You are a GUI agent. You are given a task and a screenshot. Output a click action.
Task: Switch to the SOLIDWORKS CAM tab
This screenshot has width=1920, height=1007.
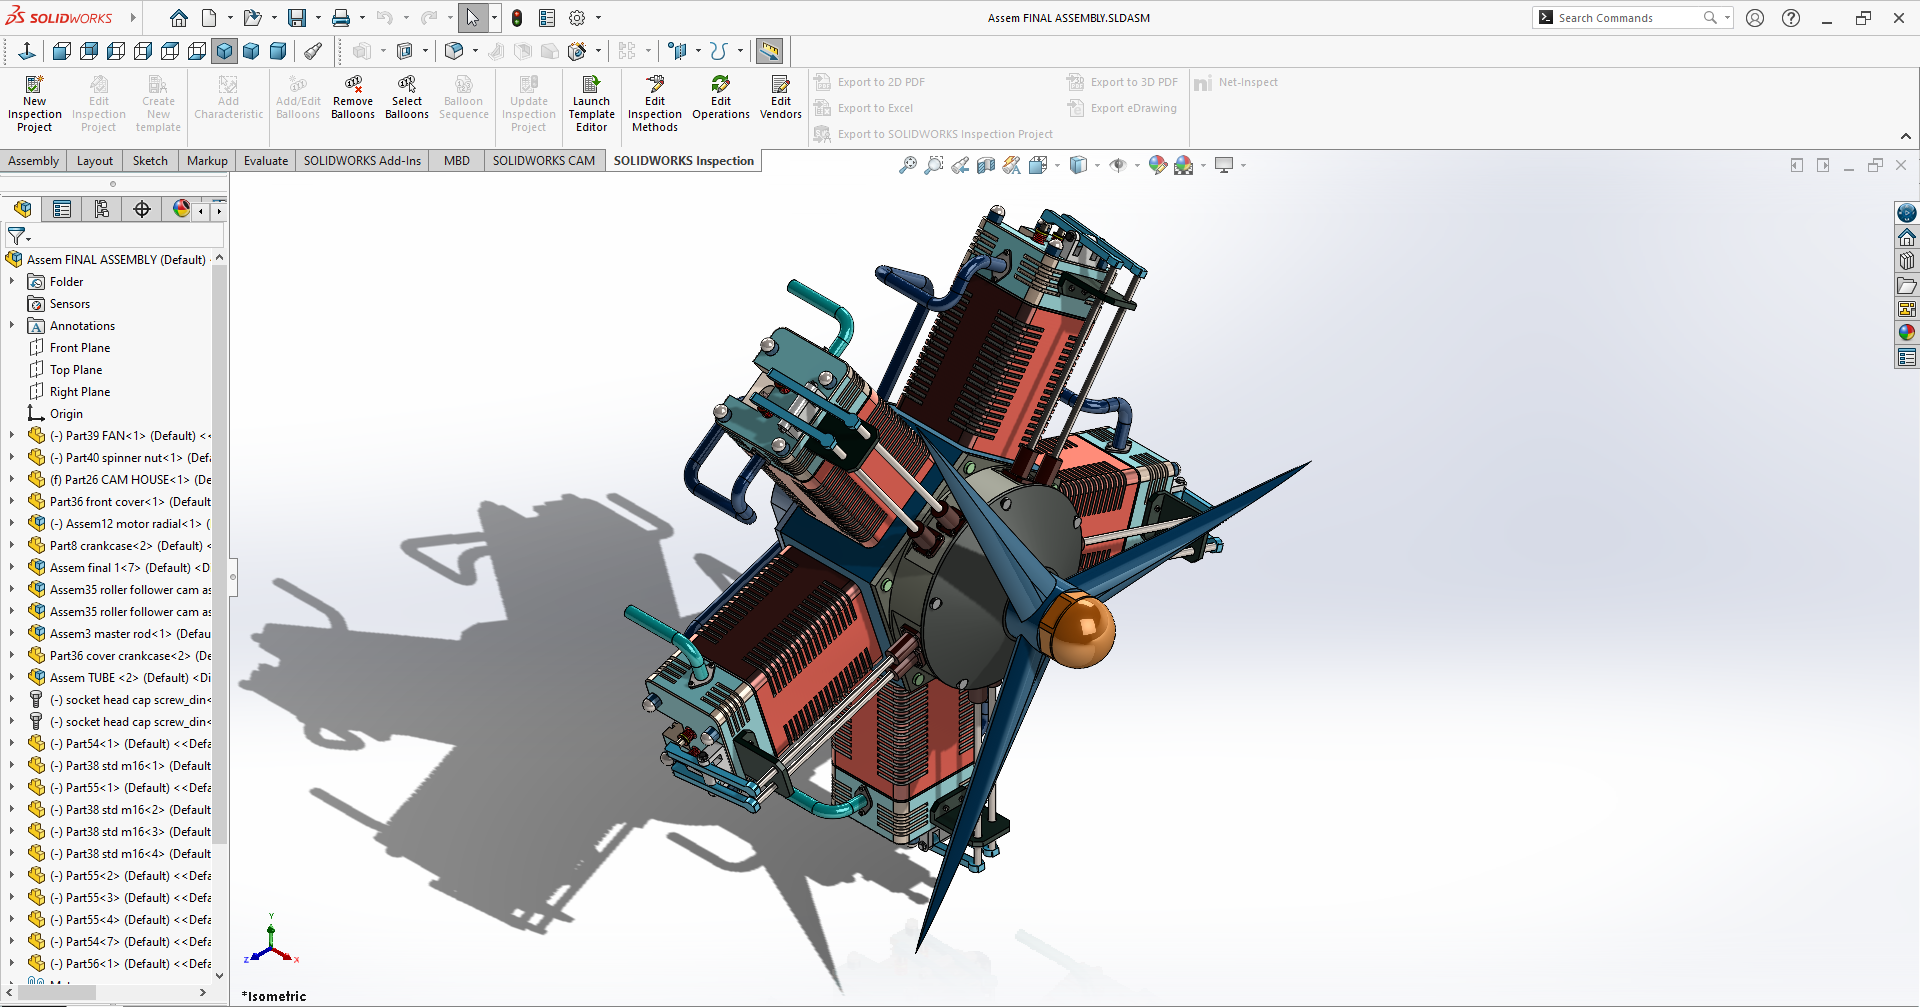543,161
